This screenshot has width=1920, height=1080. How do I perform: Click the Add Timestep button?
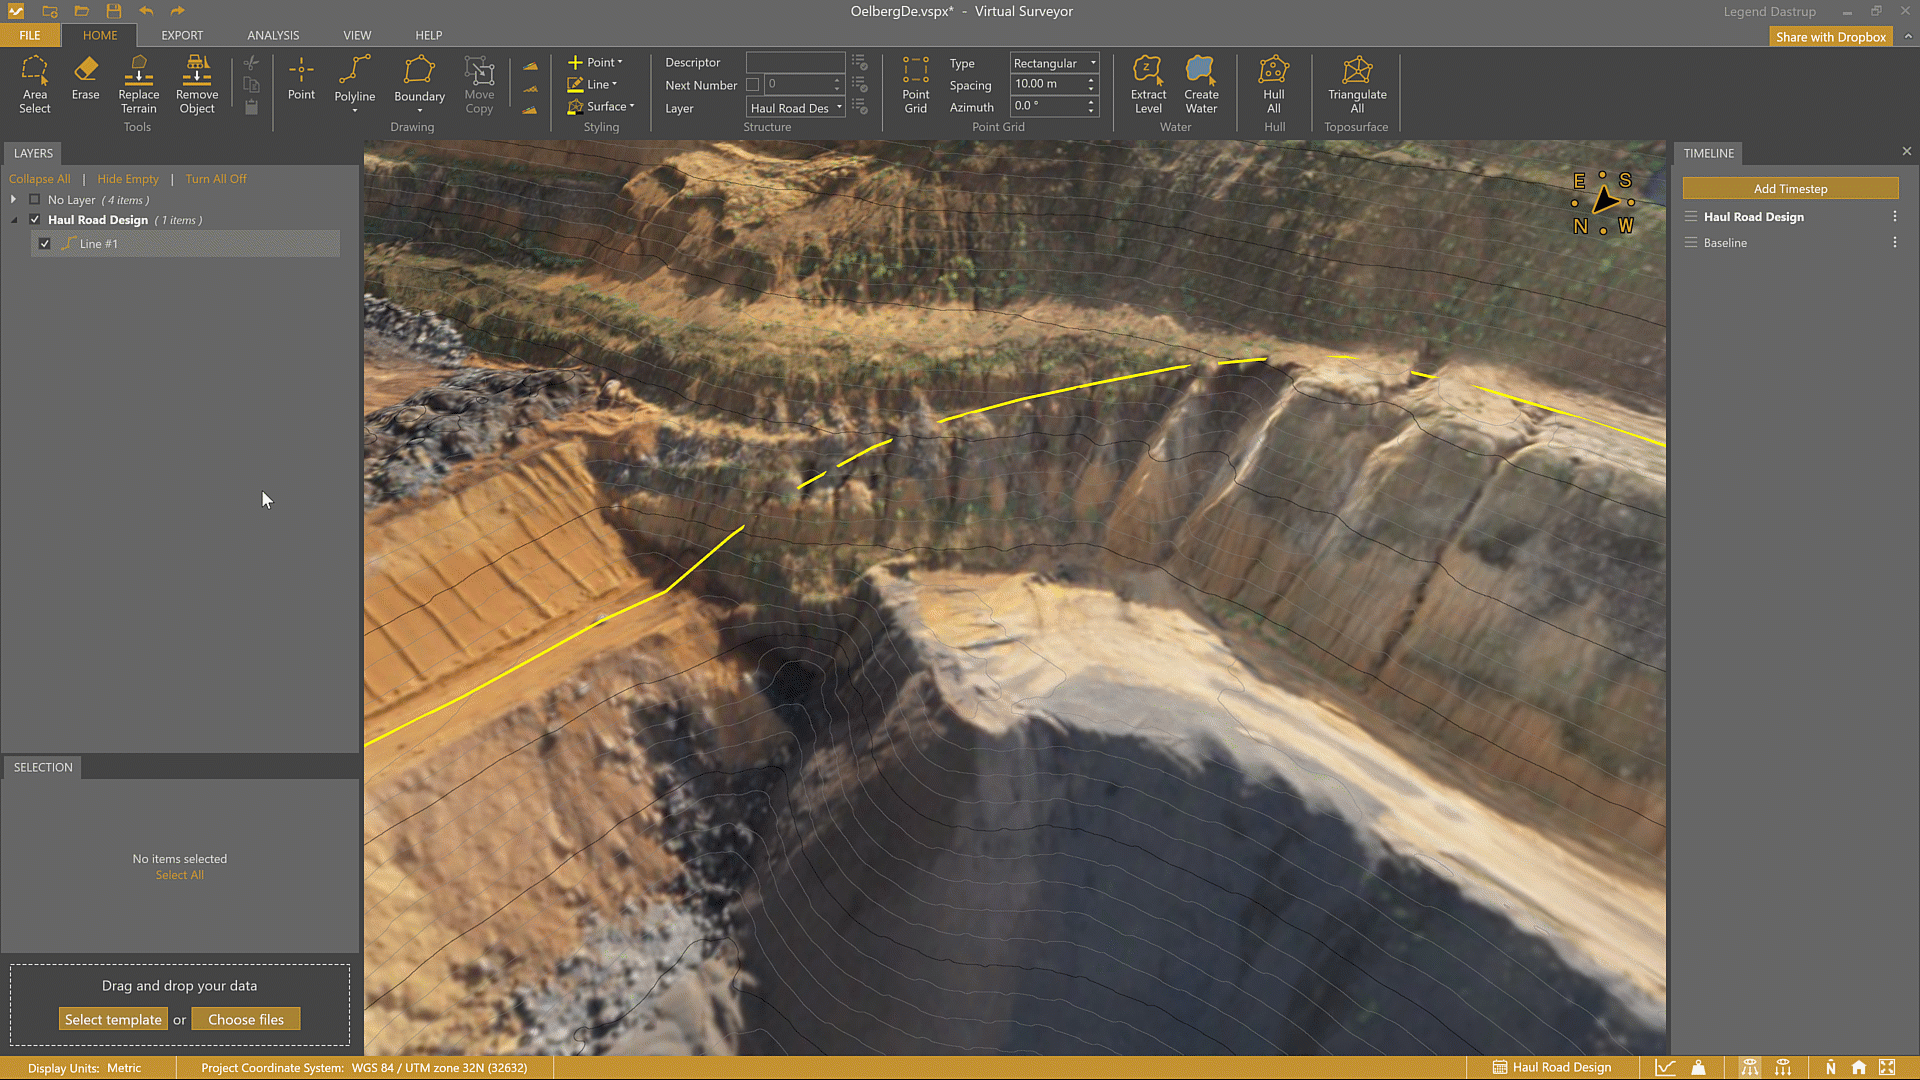coord(1790,189)
